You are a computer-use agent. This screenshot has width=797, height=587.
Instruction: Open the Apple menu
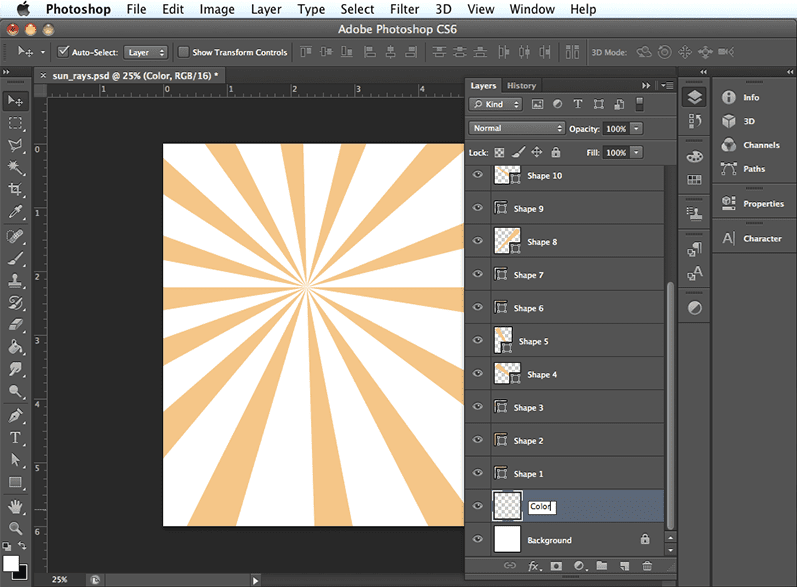(x=23, y=9)
